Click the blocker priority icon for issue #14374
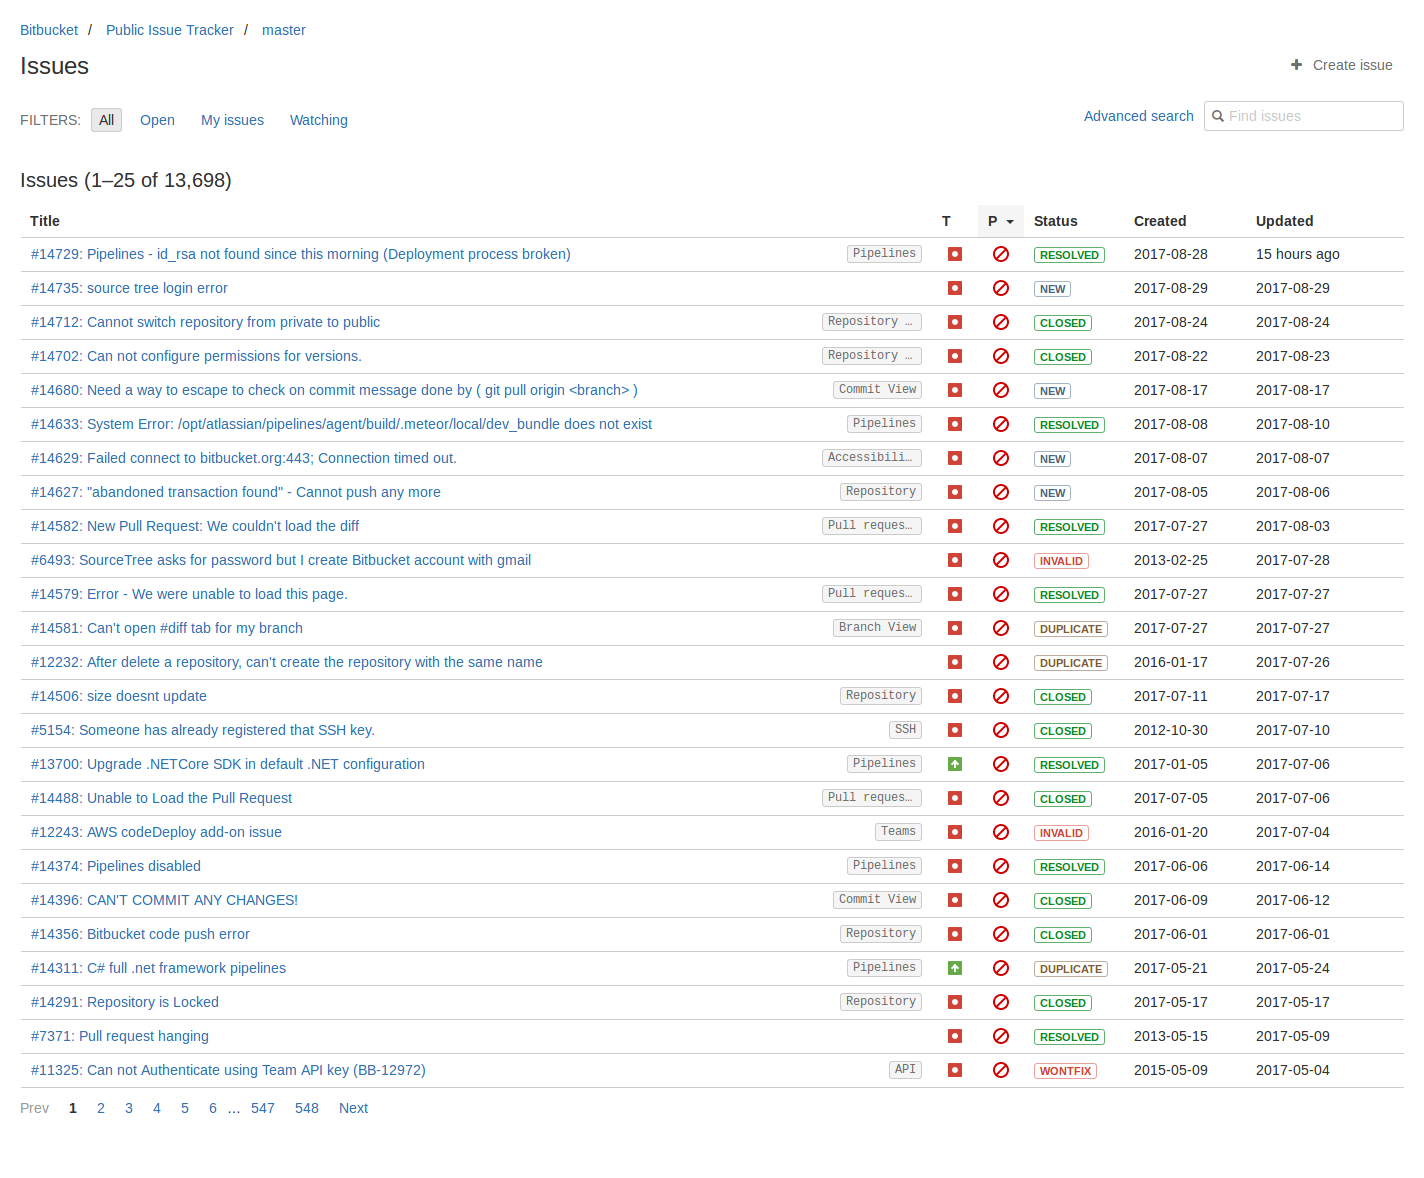The image size is (1424, 1178). (x=1001, y=866)
